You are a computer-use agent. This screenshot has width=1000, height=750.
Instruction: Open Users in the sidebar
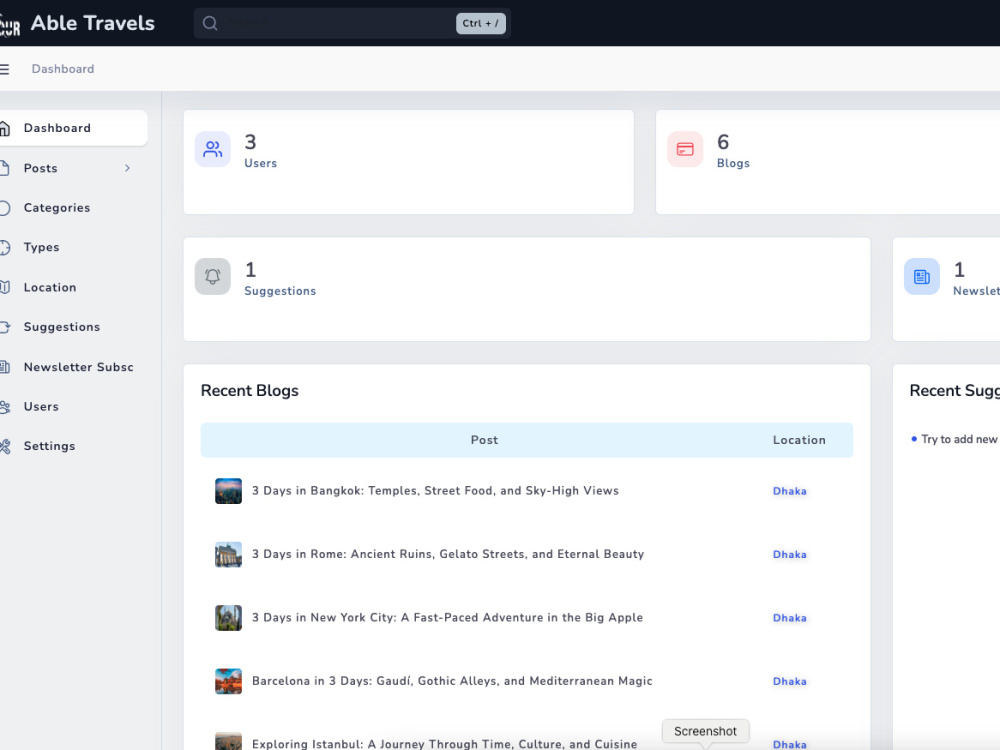[73, 407]
